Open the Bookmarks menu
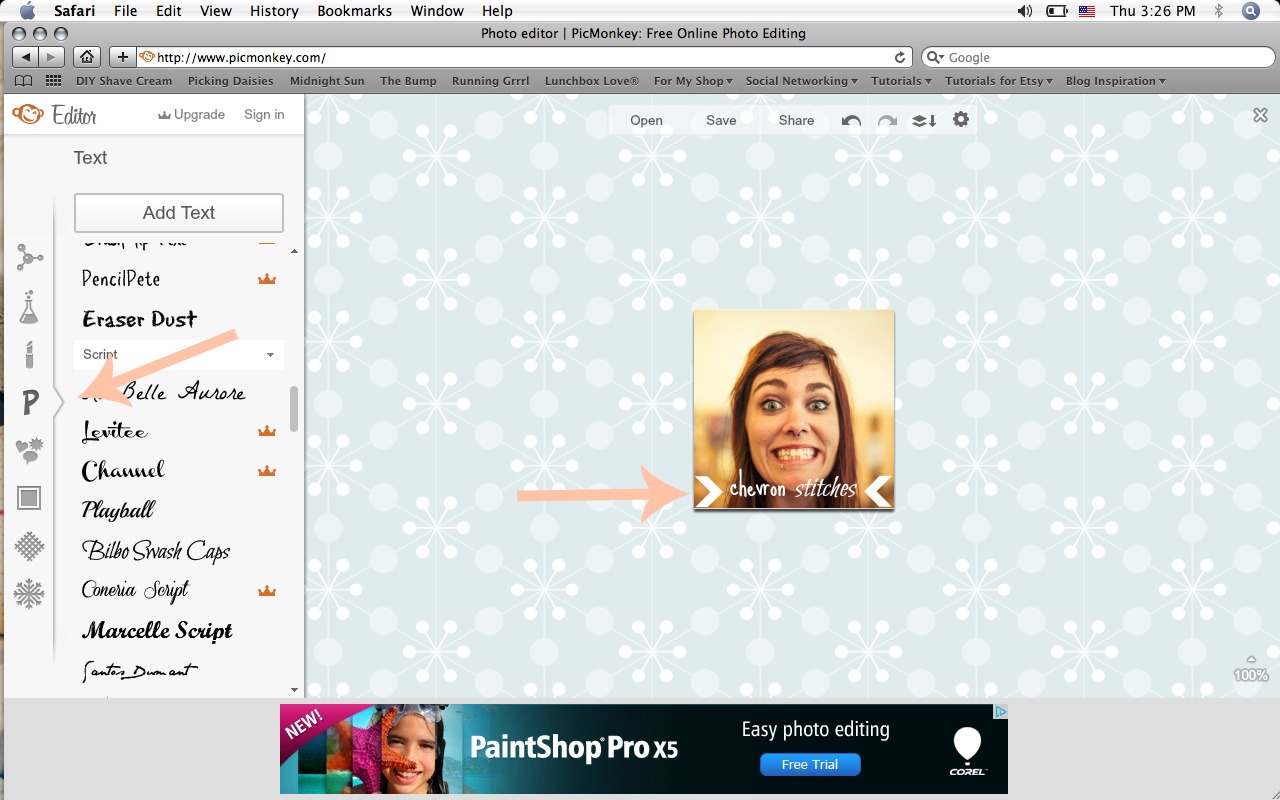 click(354, 11)
